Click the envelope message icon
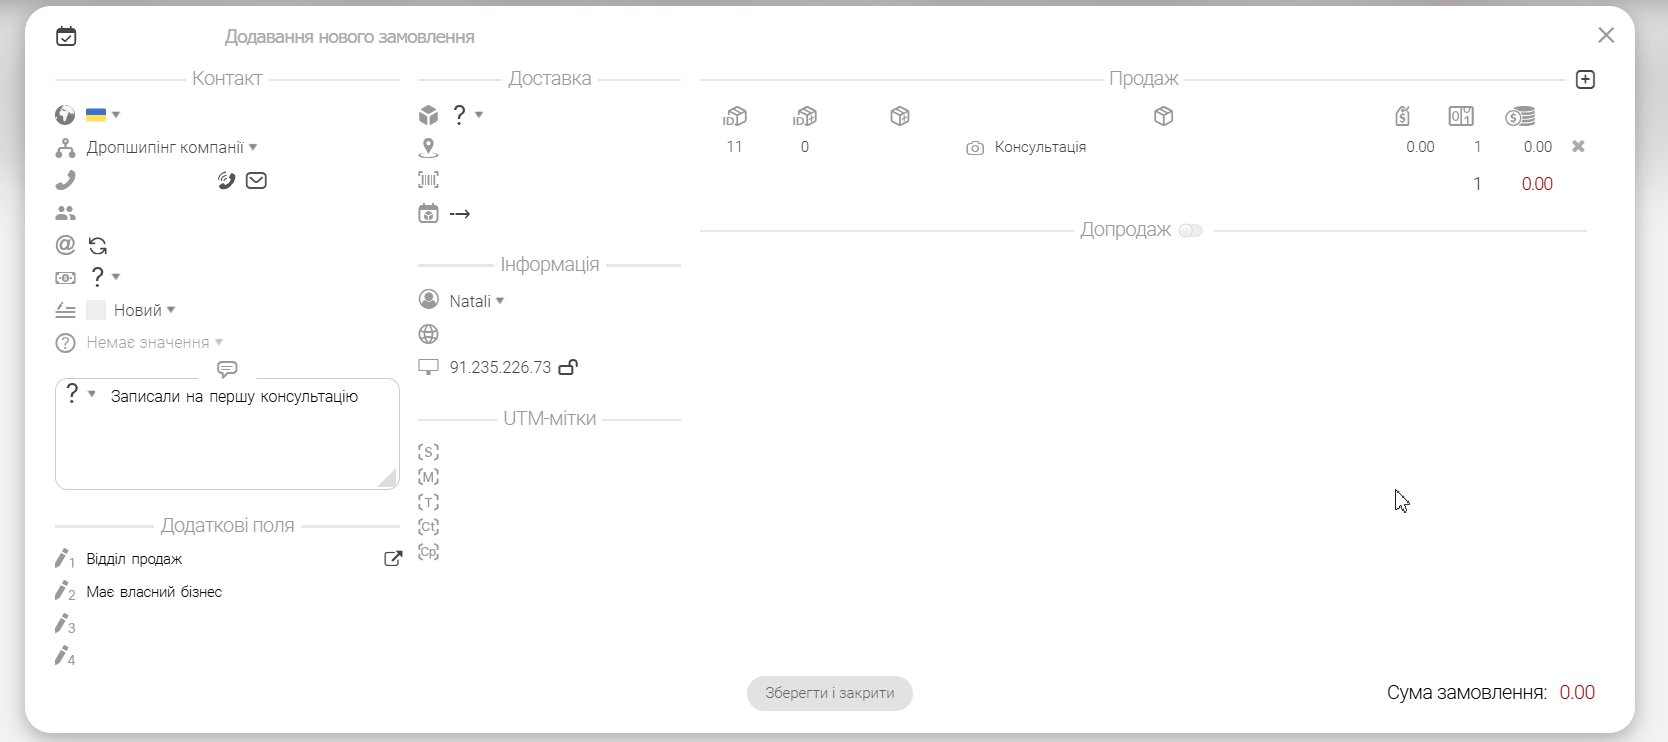The height and width of the screenshot is (742, 1668). [x=257, y=181]
